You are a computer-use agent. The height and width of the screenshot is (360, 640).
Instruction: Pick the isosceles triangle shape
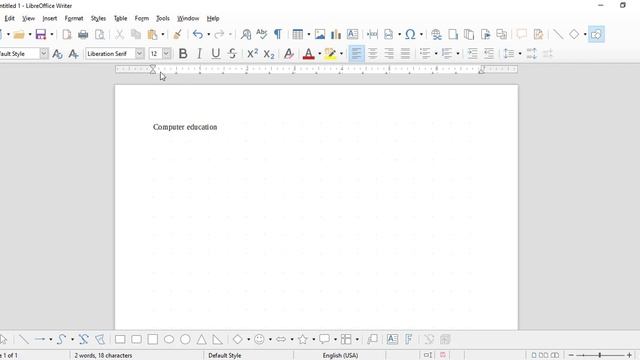pyautogui.click(x=201, y=339)
